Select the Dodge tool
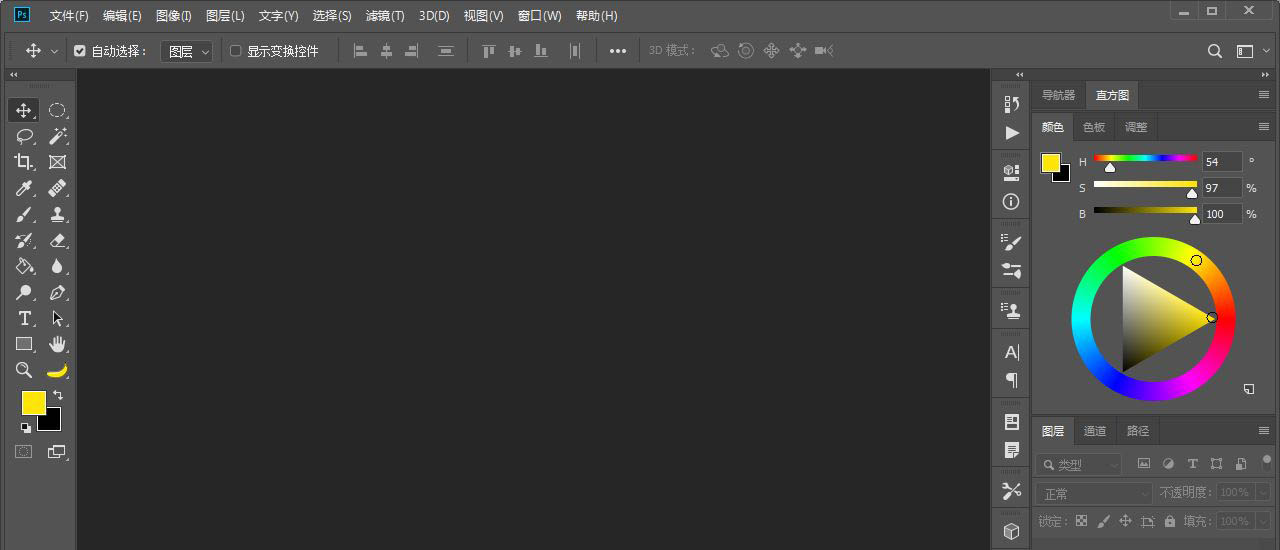This screenshot has width=1280, height=550. [24, 292]
